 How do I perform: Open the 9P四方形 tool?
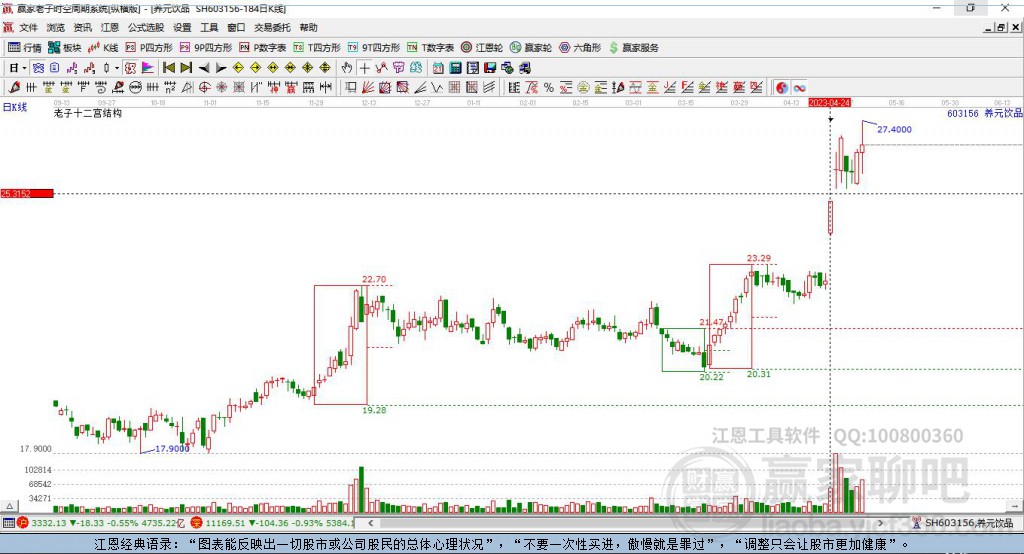coord(206,48)
